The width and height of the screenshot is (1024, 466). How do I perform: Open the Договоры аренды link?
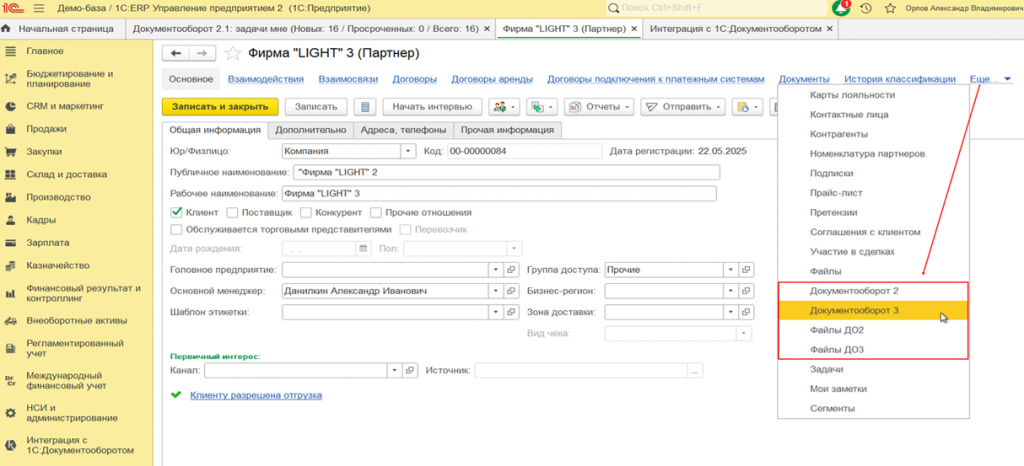pyautogui.click(x=492, y=79)
